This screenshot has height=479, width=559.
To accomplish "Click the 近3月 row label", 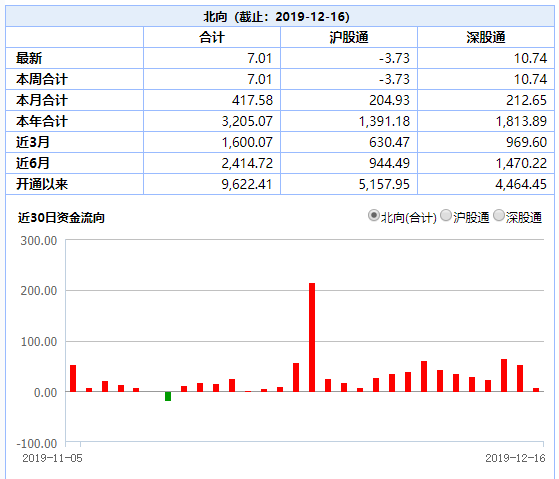I will 32,142.
